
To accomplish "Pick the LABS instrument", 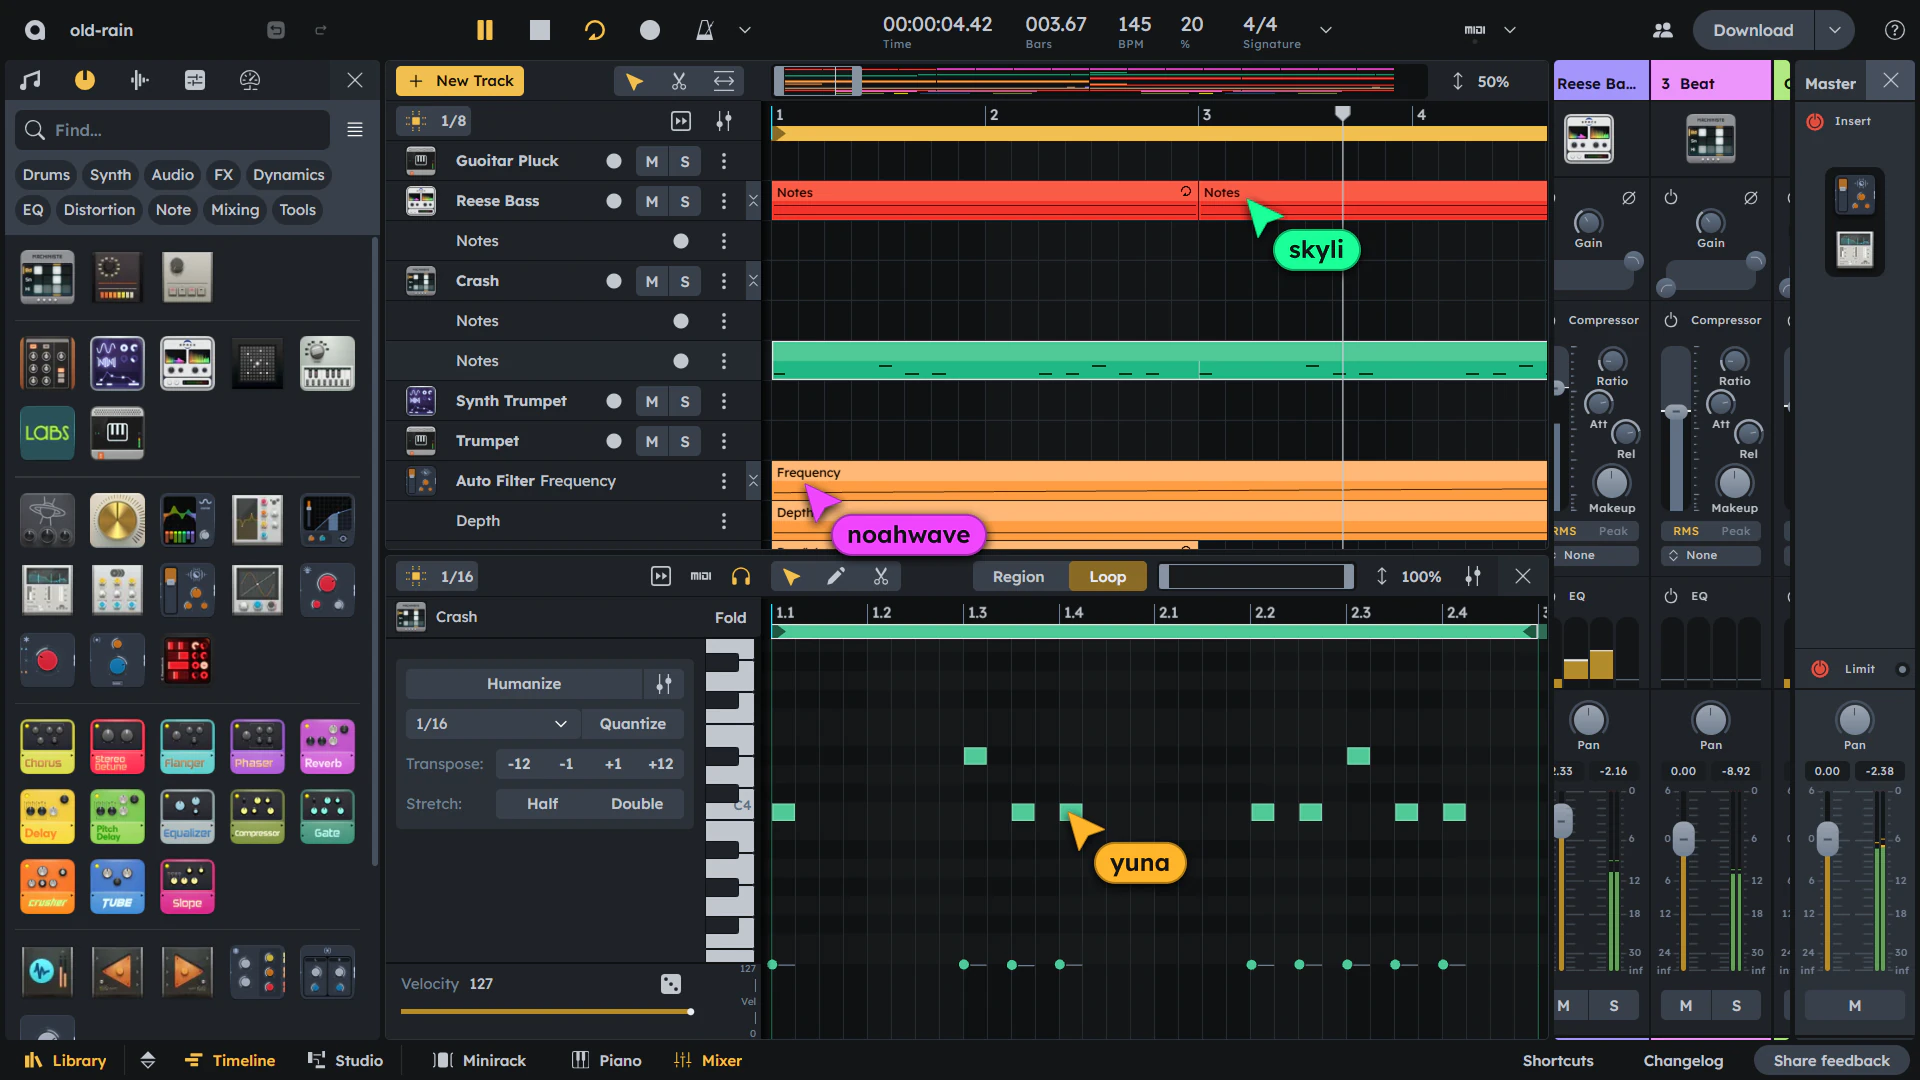I will [47, 433].
